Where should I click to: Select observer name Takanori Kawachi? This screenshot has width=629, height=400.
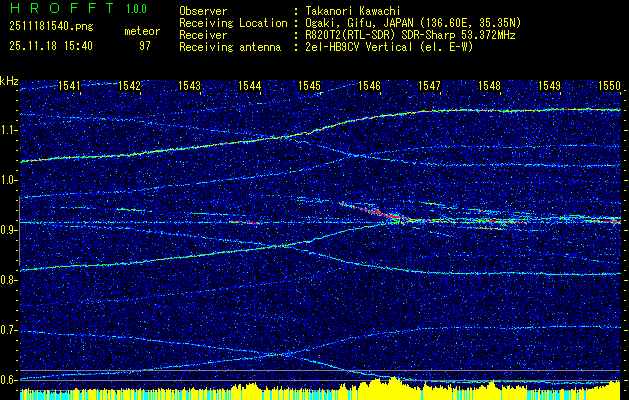352,11
